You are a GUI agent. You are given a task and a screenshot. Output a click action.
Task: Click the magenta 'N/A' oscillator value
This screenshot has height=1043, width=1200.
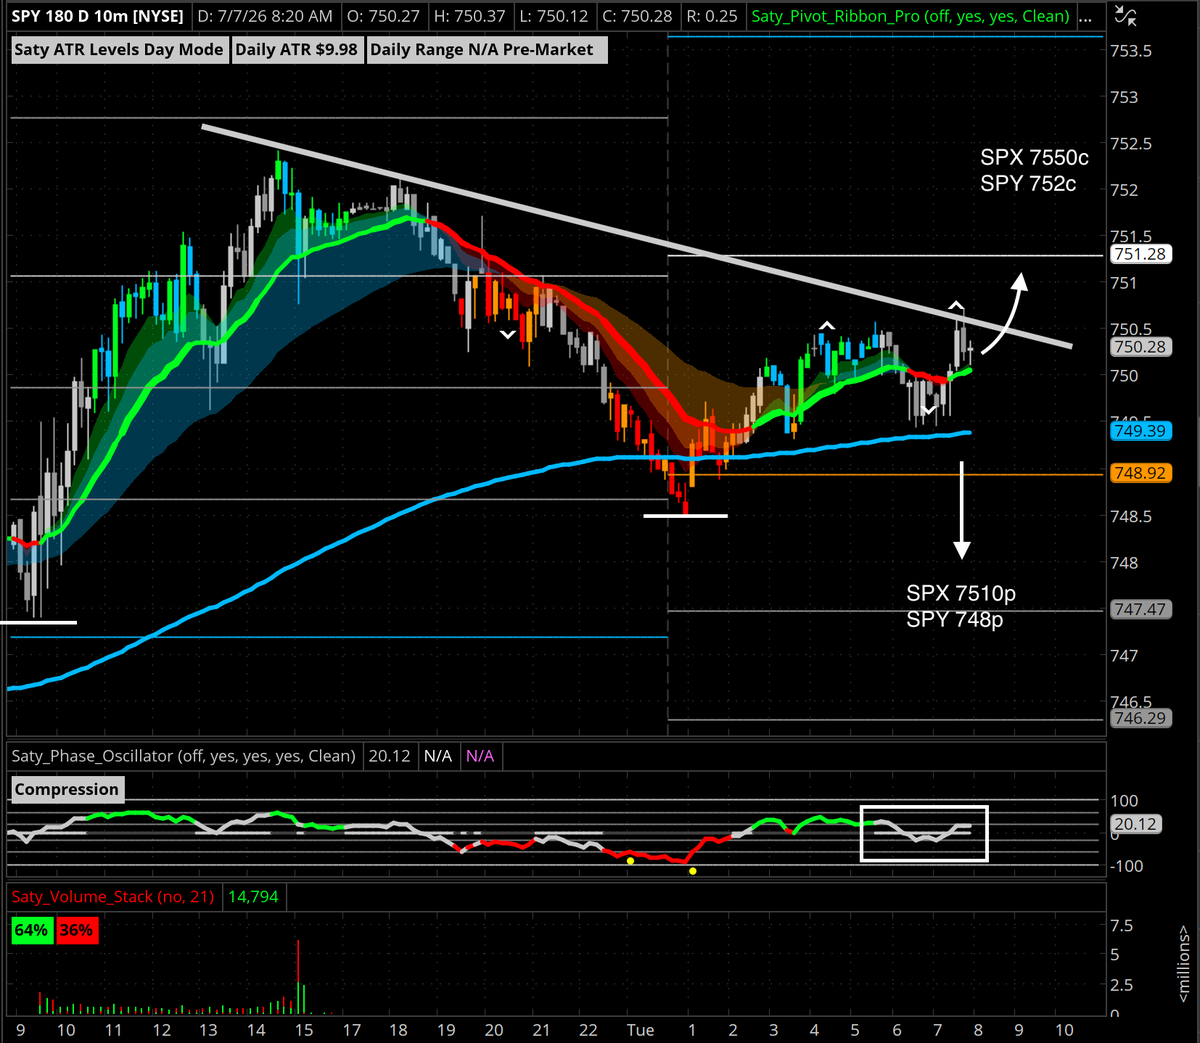[480, 756]
